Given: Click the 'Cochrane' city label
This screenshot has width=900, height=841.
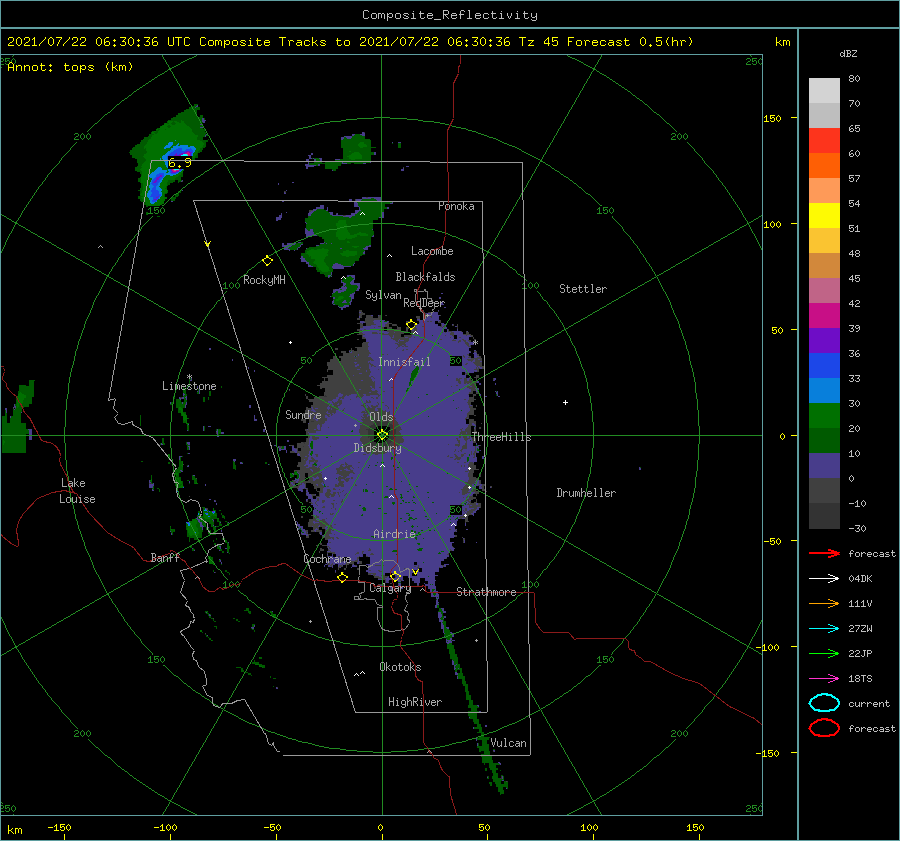Looking at the screenshot, I should [x=327, y=559].
